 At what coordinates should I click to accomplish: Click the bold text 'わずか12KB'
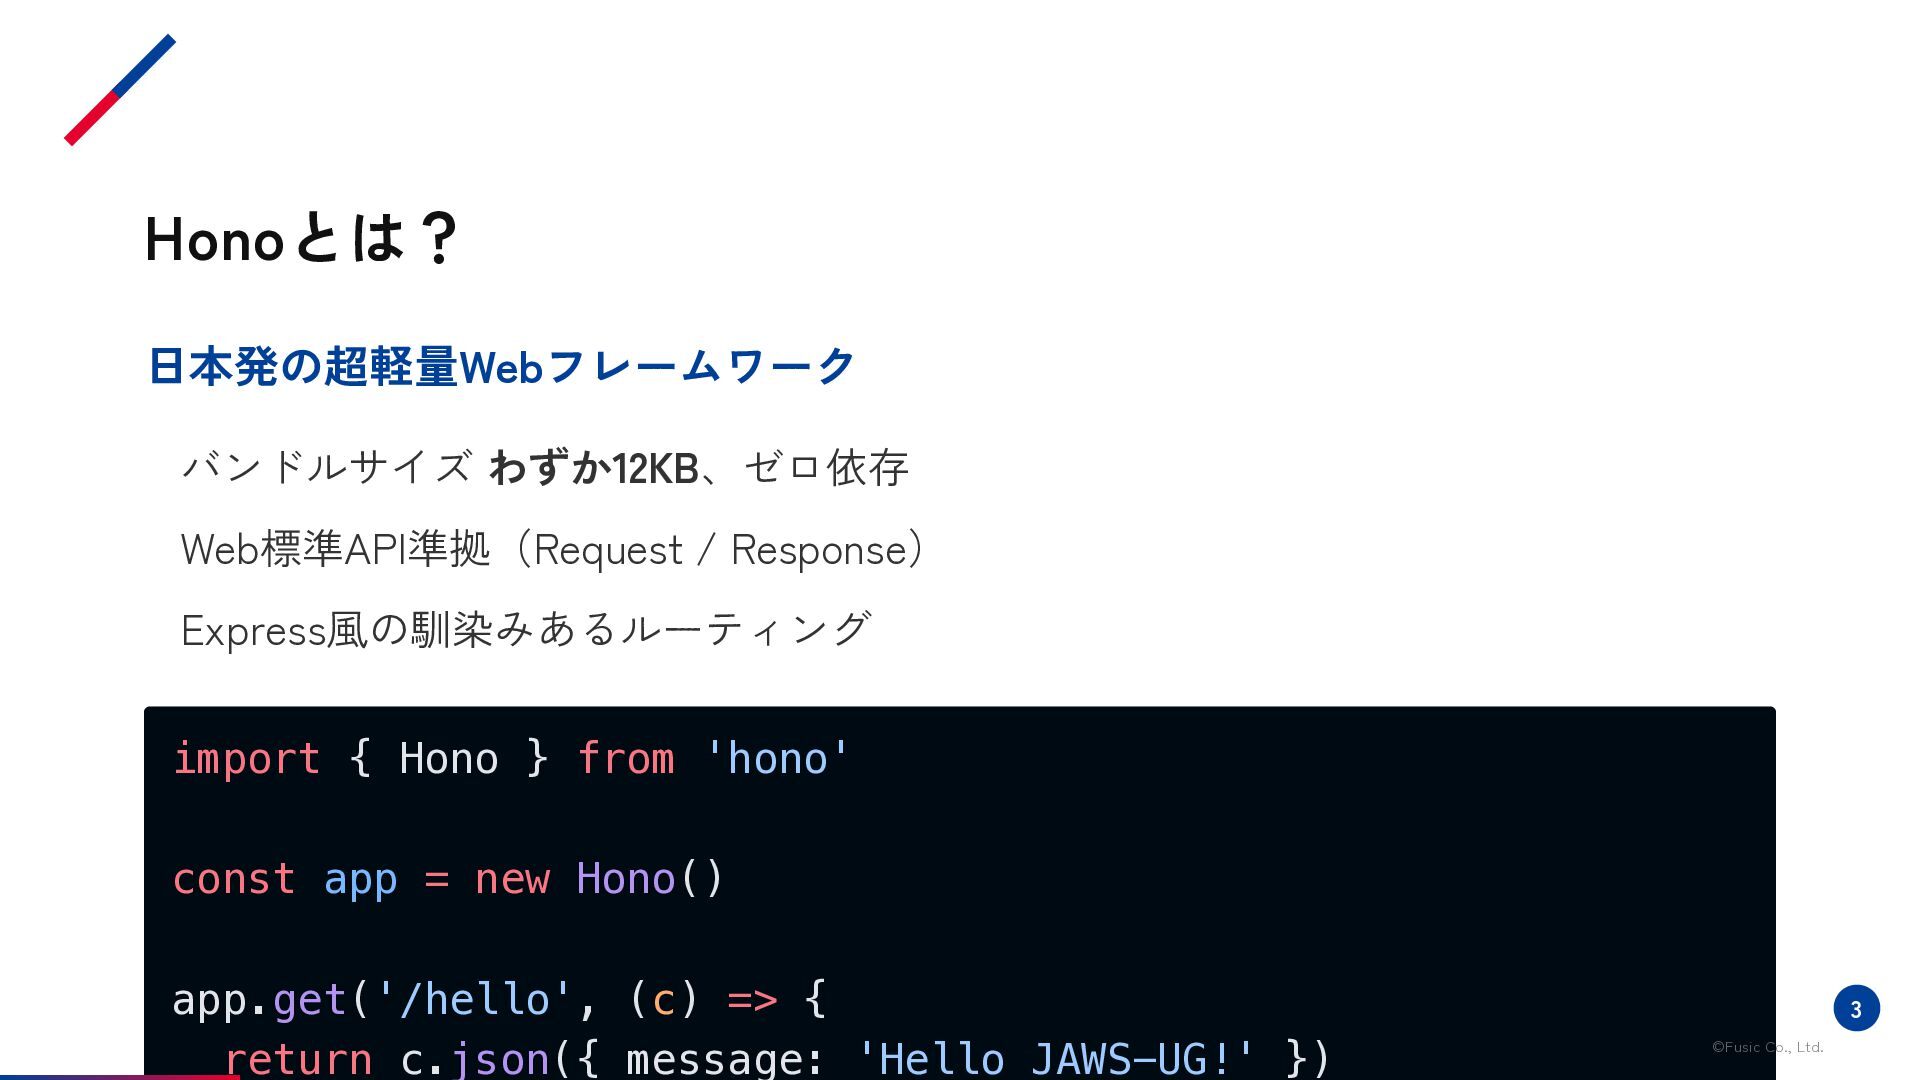(593, 468)
